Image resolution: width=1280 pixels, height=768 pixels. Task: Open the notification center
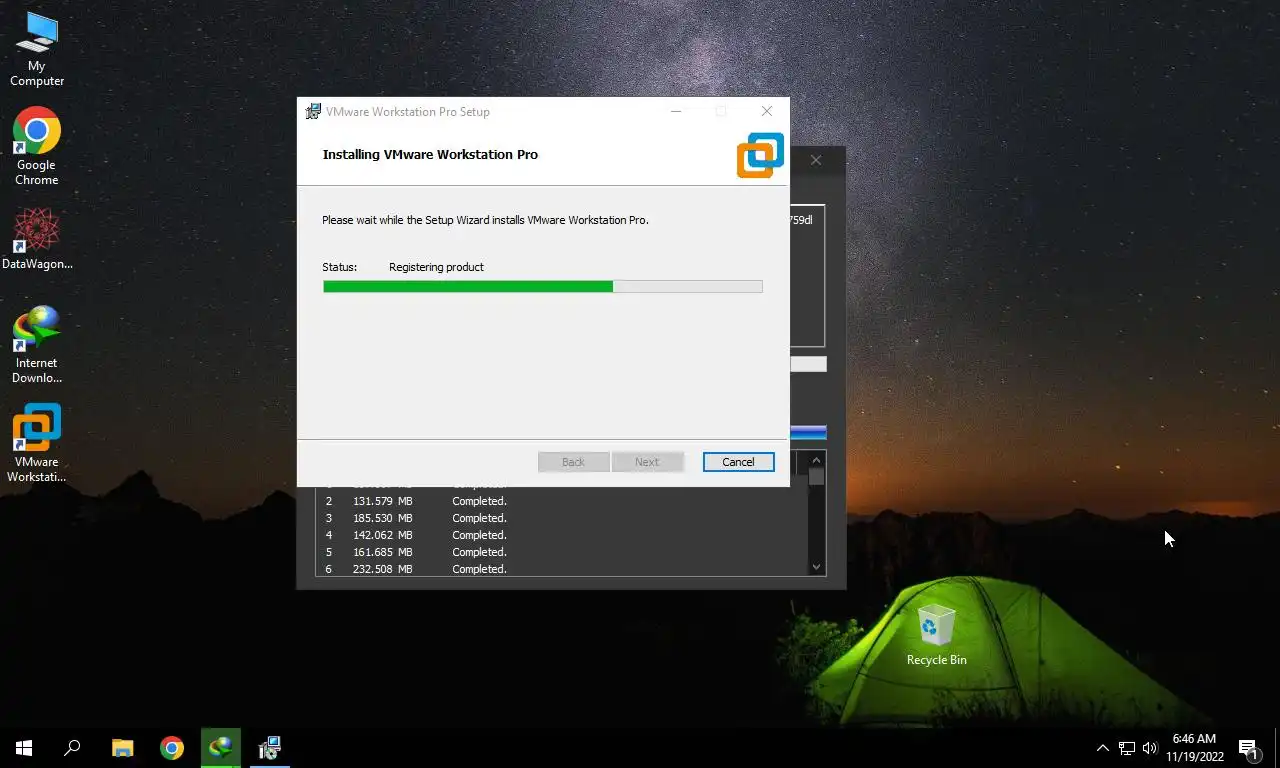pyautogui.click(x=1248, y=748)
